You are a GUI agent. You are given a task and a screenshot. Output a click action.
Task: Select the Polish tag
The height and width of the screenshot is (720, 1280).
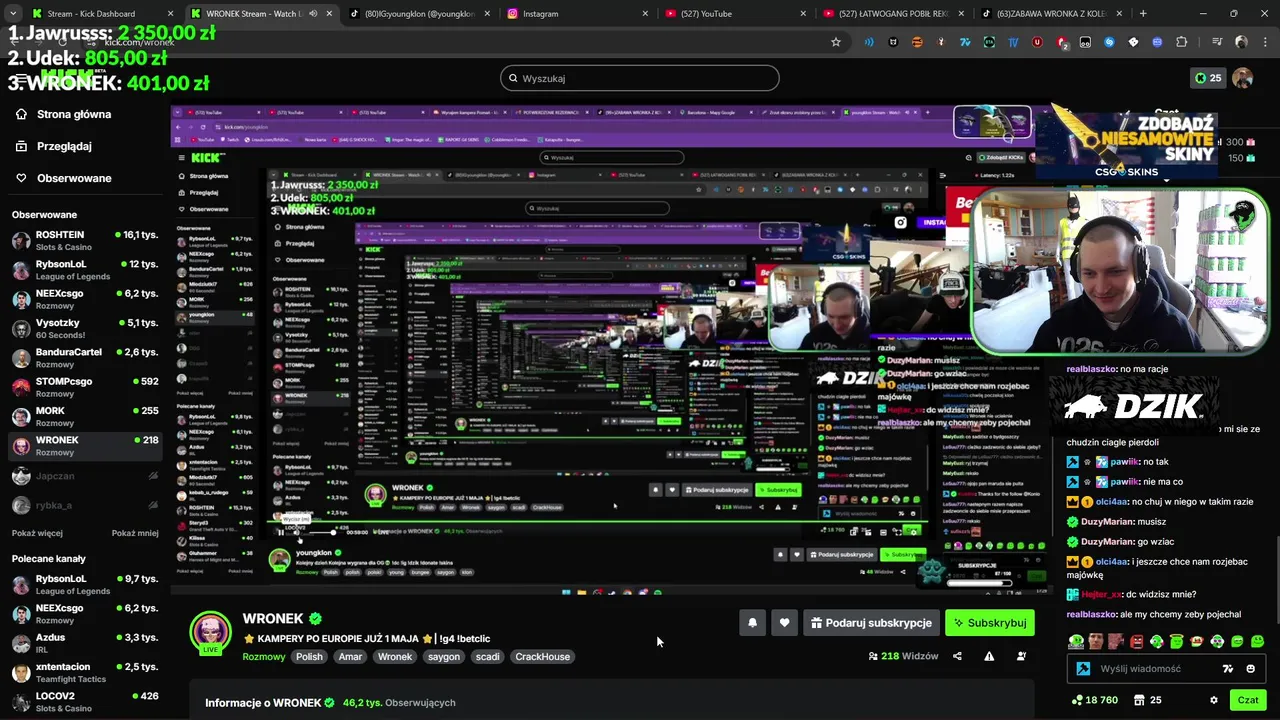[x=309, y=657]
